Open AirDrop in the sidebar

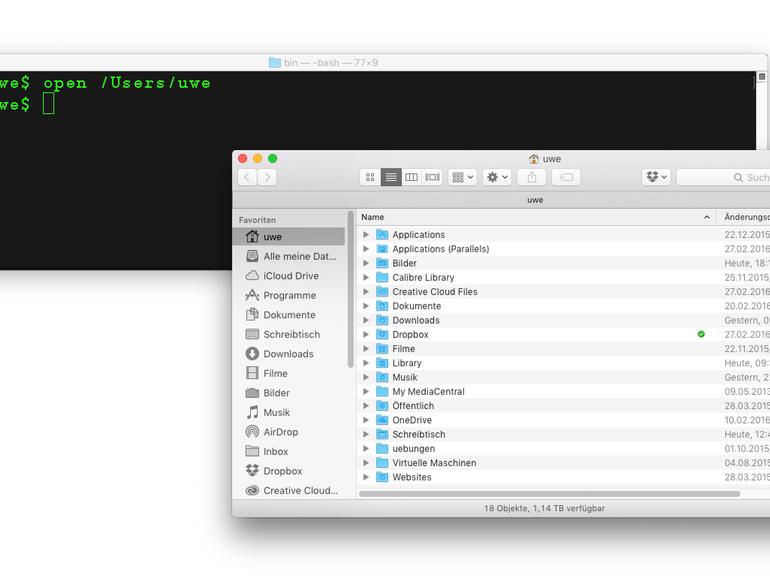coord(289,432)
